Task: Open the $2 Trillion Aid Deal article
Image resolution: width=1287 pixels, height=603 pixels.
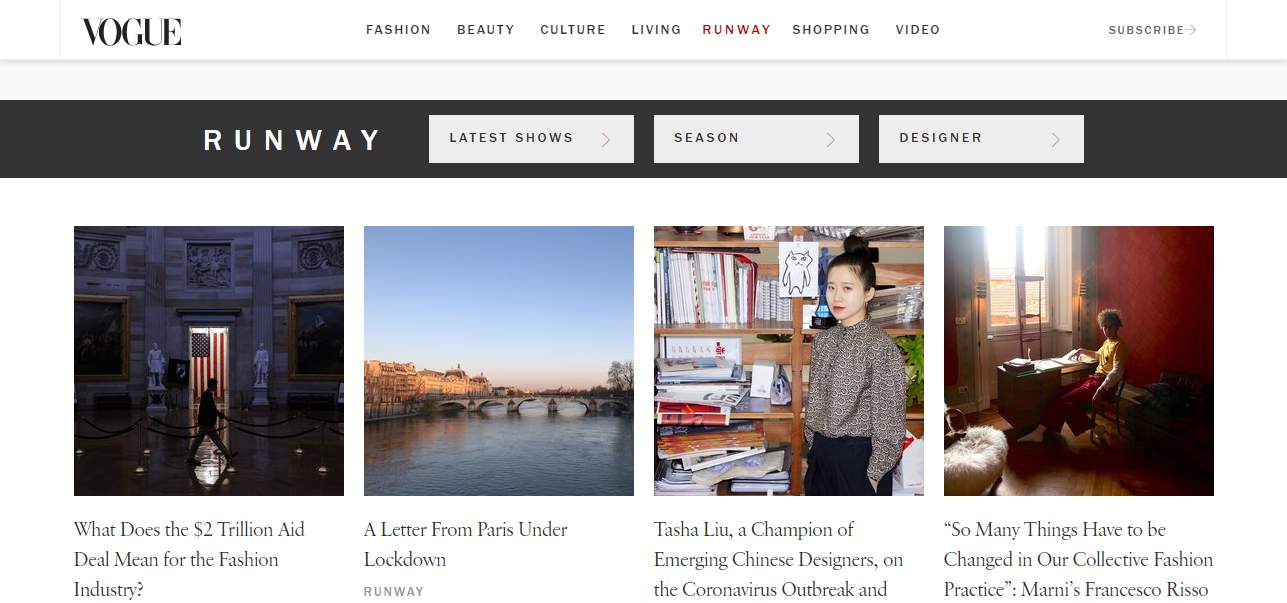Action: [x=189, y=559]
